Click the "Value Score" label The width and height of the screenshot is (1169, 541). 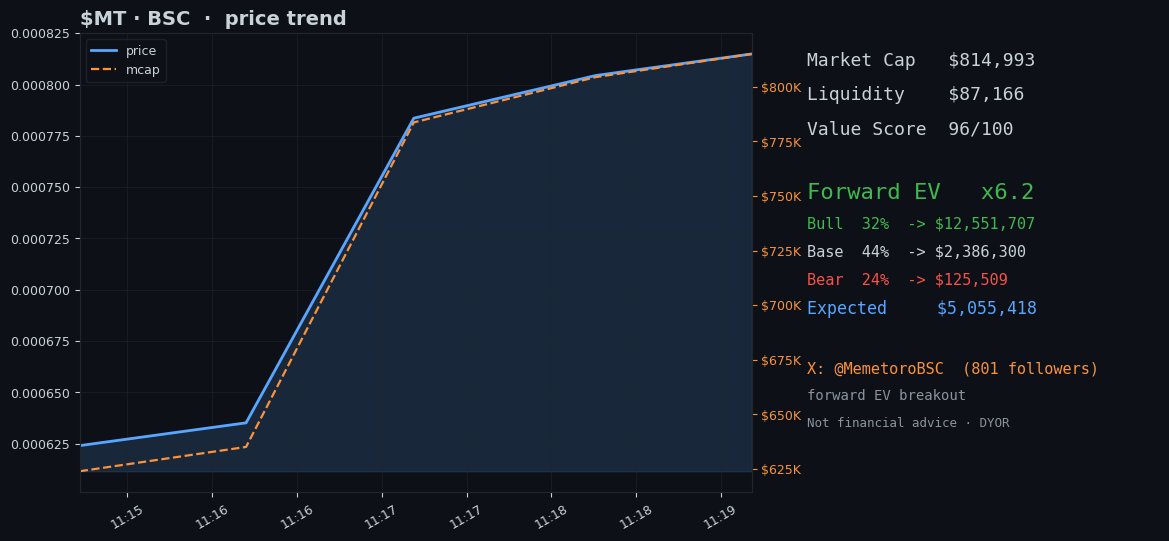coord(866,129)
